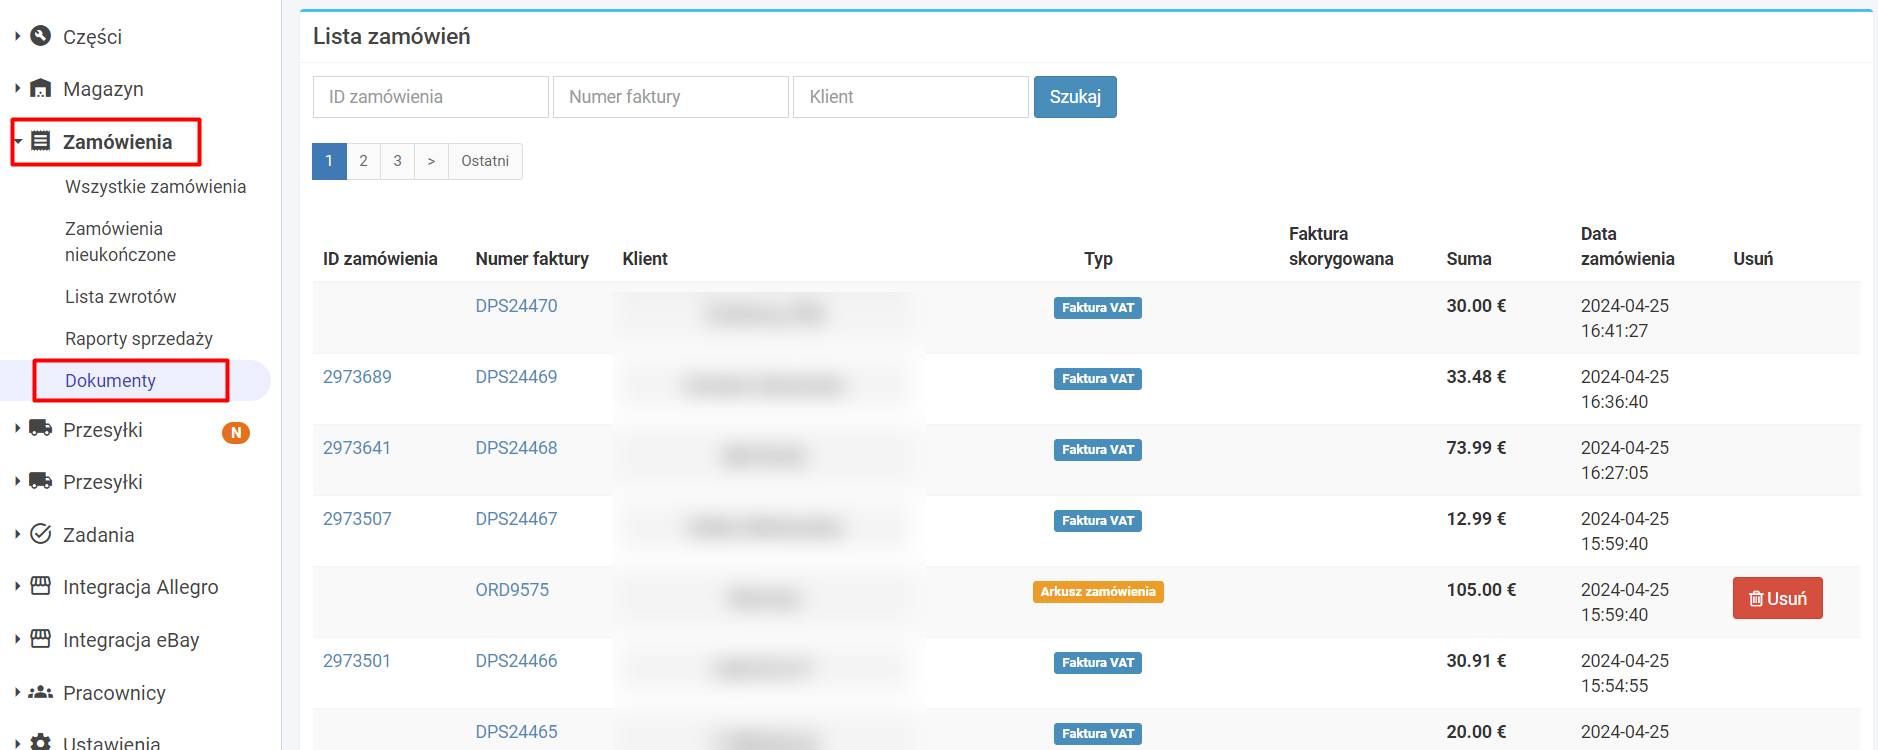Click the Ustawienia gear icon
The image size is (1878, 750).
coord(40,743)
